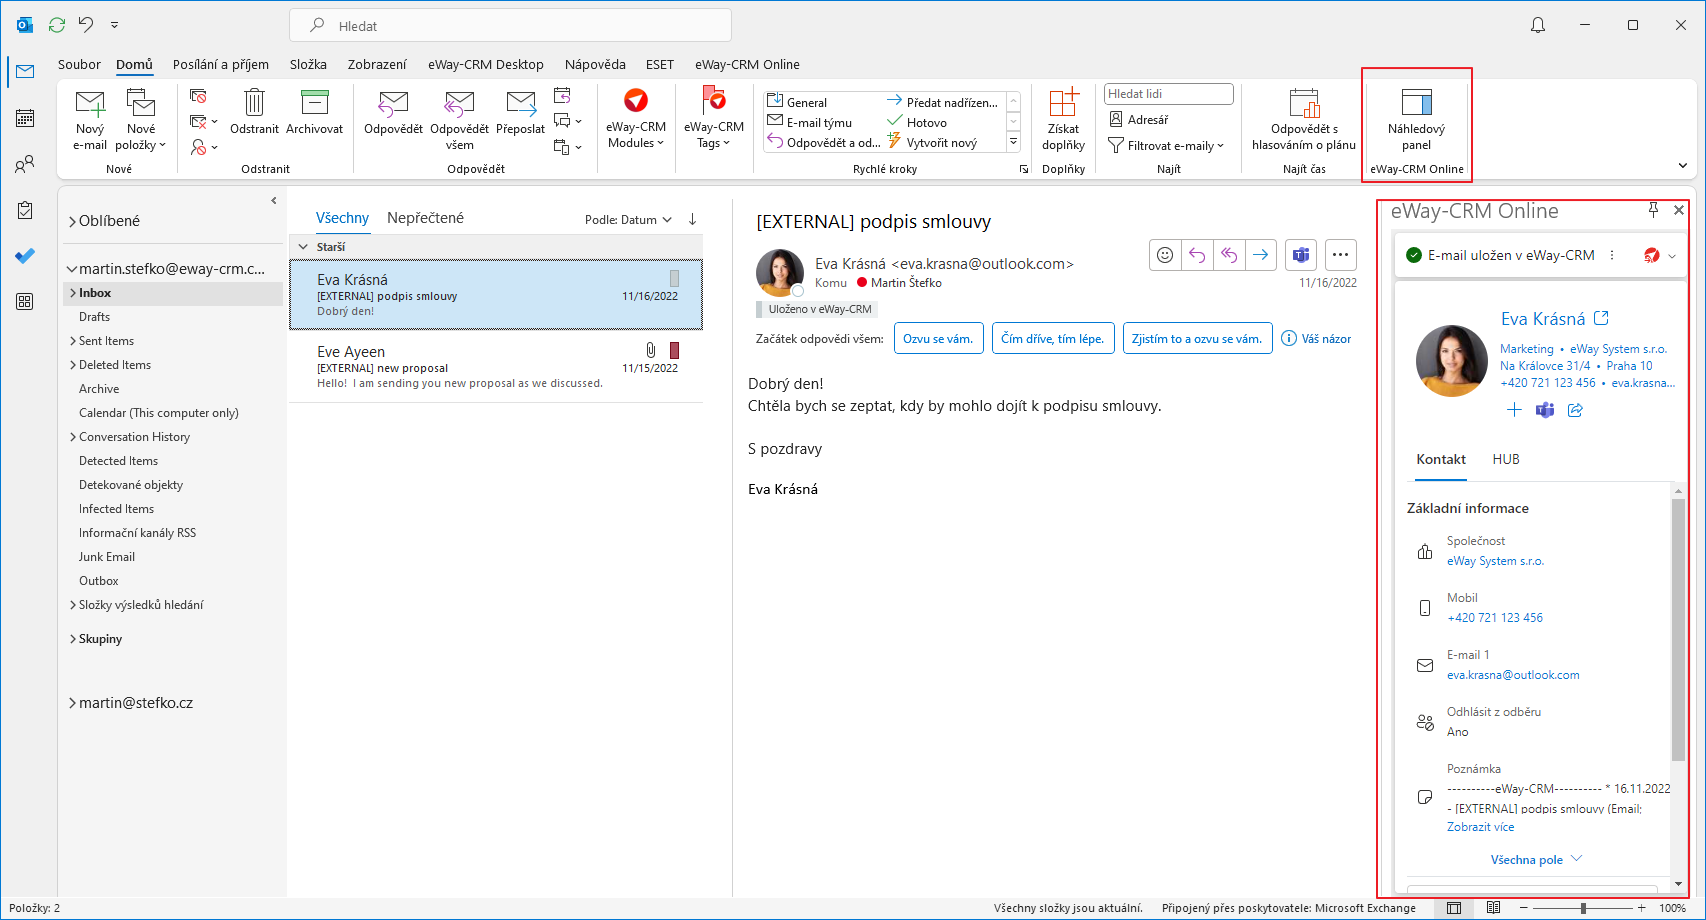
Task: Click Odpovědět s hlasováním o plánu
Action: pyautogui.click(x=1304, y=119)
